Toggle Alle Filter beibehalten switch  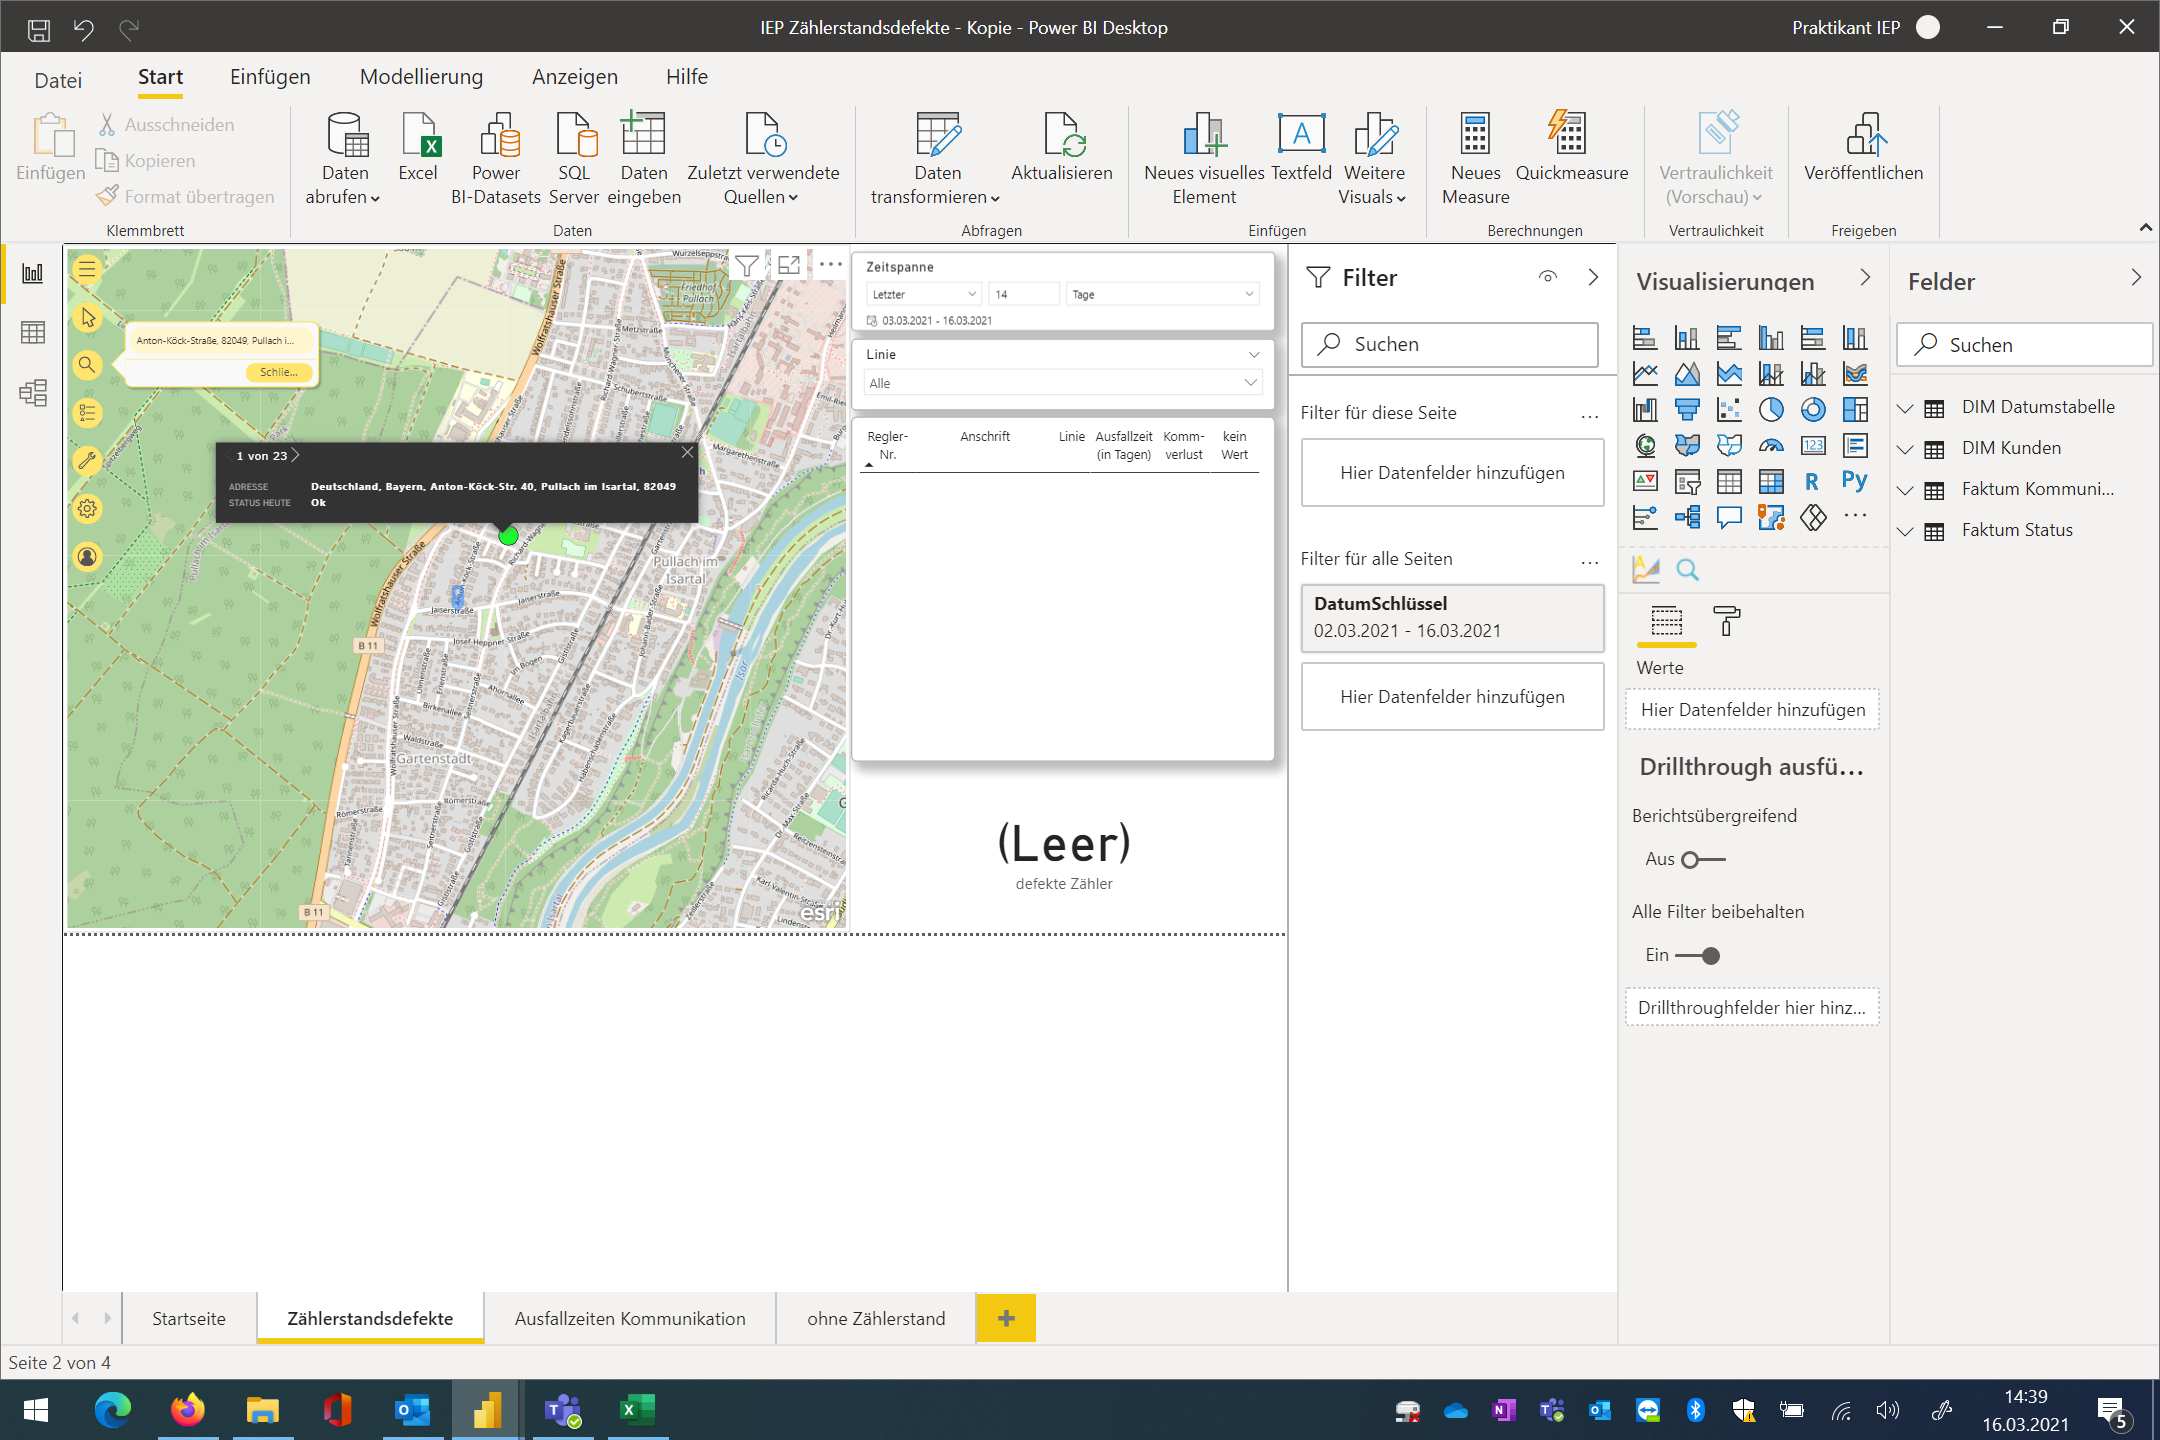(x=1697, y=956)
